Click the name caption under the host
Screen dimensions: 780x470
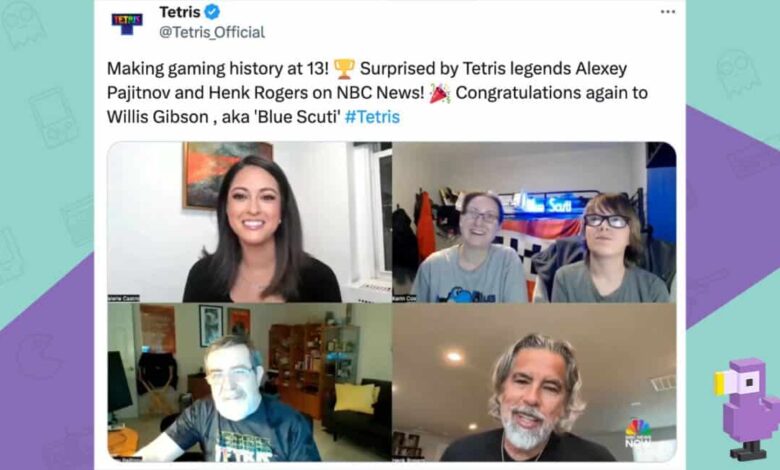click(124, 298)
